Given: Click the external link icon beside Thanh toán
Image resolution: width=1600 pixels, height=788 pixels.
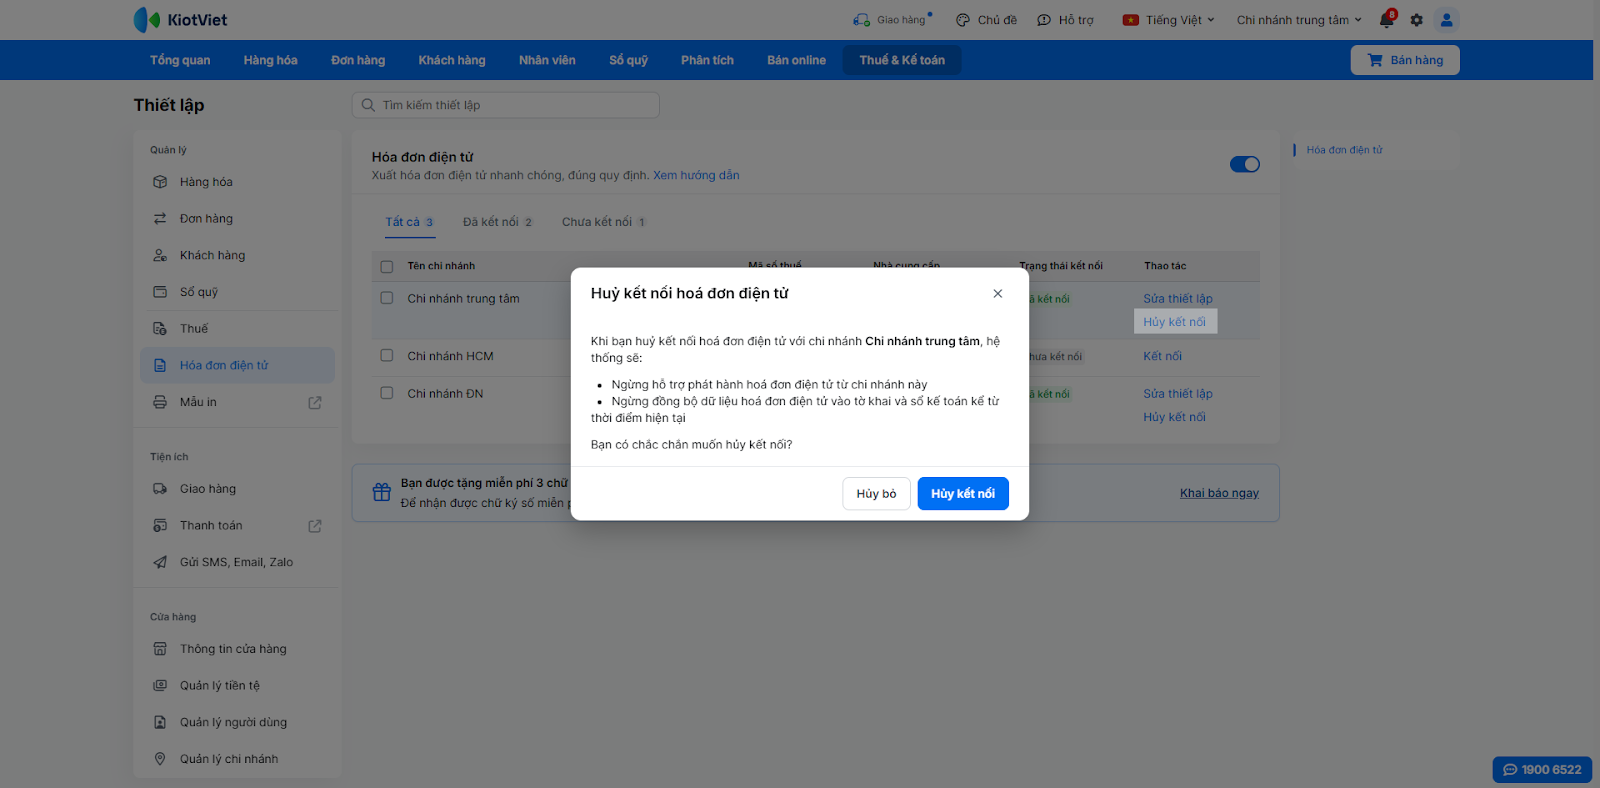Looking at the screenshot, I should [x=315, y=526].
